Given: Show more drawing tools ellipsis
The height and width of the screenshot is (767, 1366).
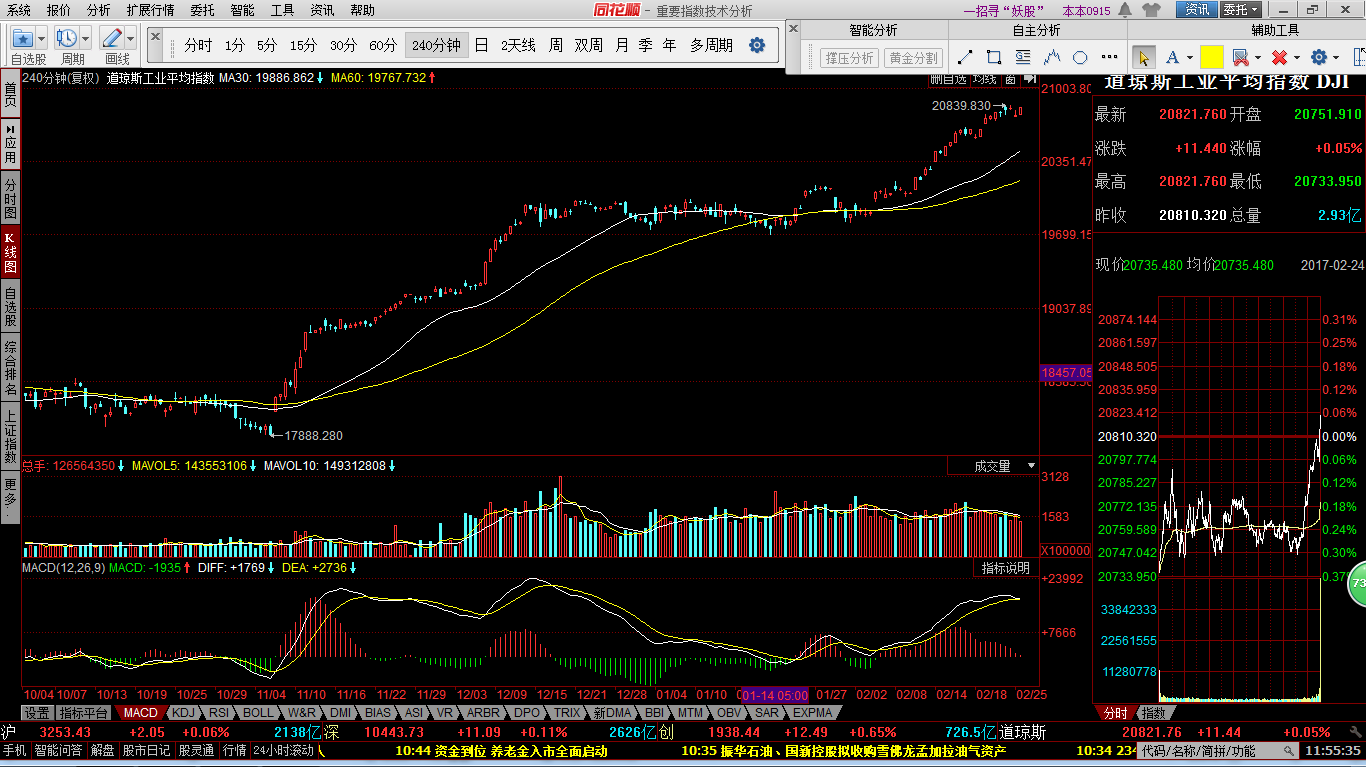Looking at the screenshot, I should click(1108, 58).
